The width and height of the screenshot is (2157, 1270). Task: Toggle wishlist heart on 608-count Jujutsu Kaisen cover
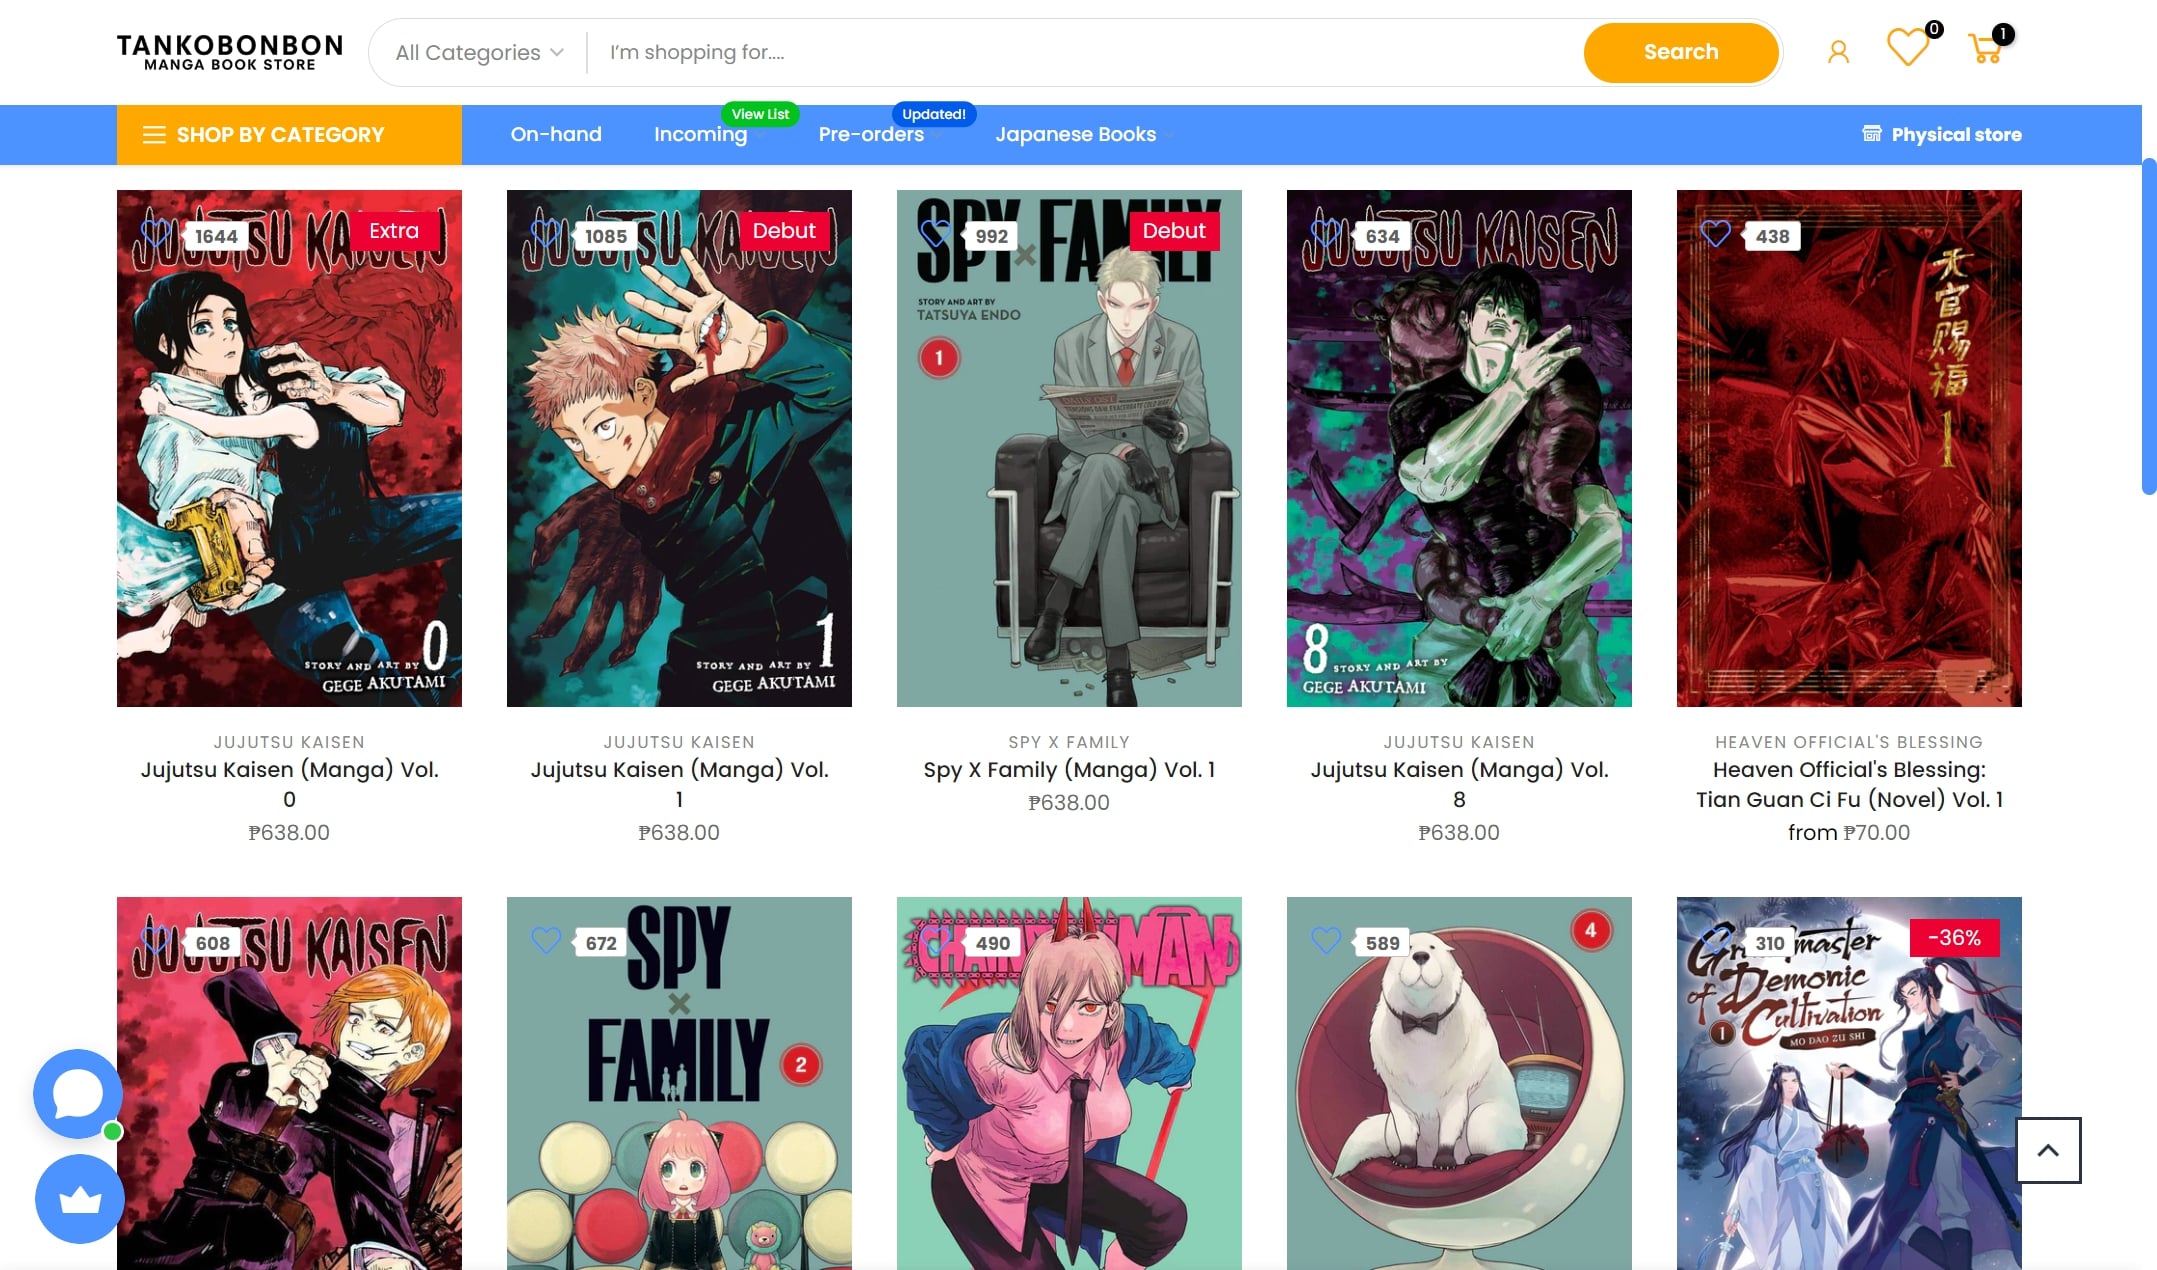point(155,941)
